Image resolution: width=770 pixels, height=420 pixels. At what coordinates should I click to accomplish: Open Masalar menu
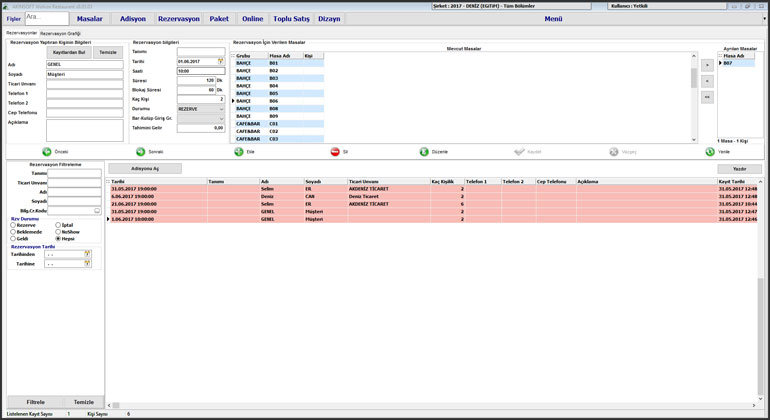point(89,19)
